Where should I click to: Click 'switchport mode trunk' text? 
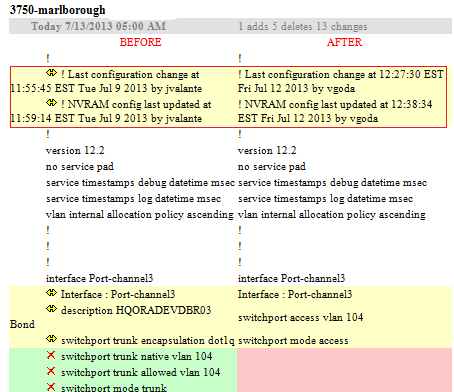114,388
